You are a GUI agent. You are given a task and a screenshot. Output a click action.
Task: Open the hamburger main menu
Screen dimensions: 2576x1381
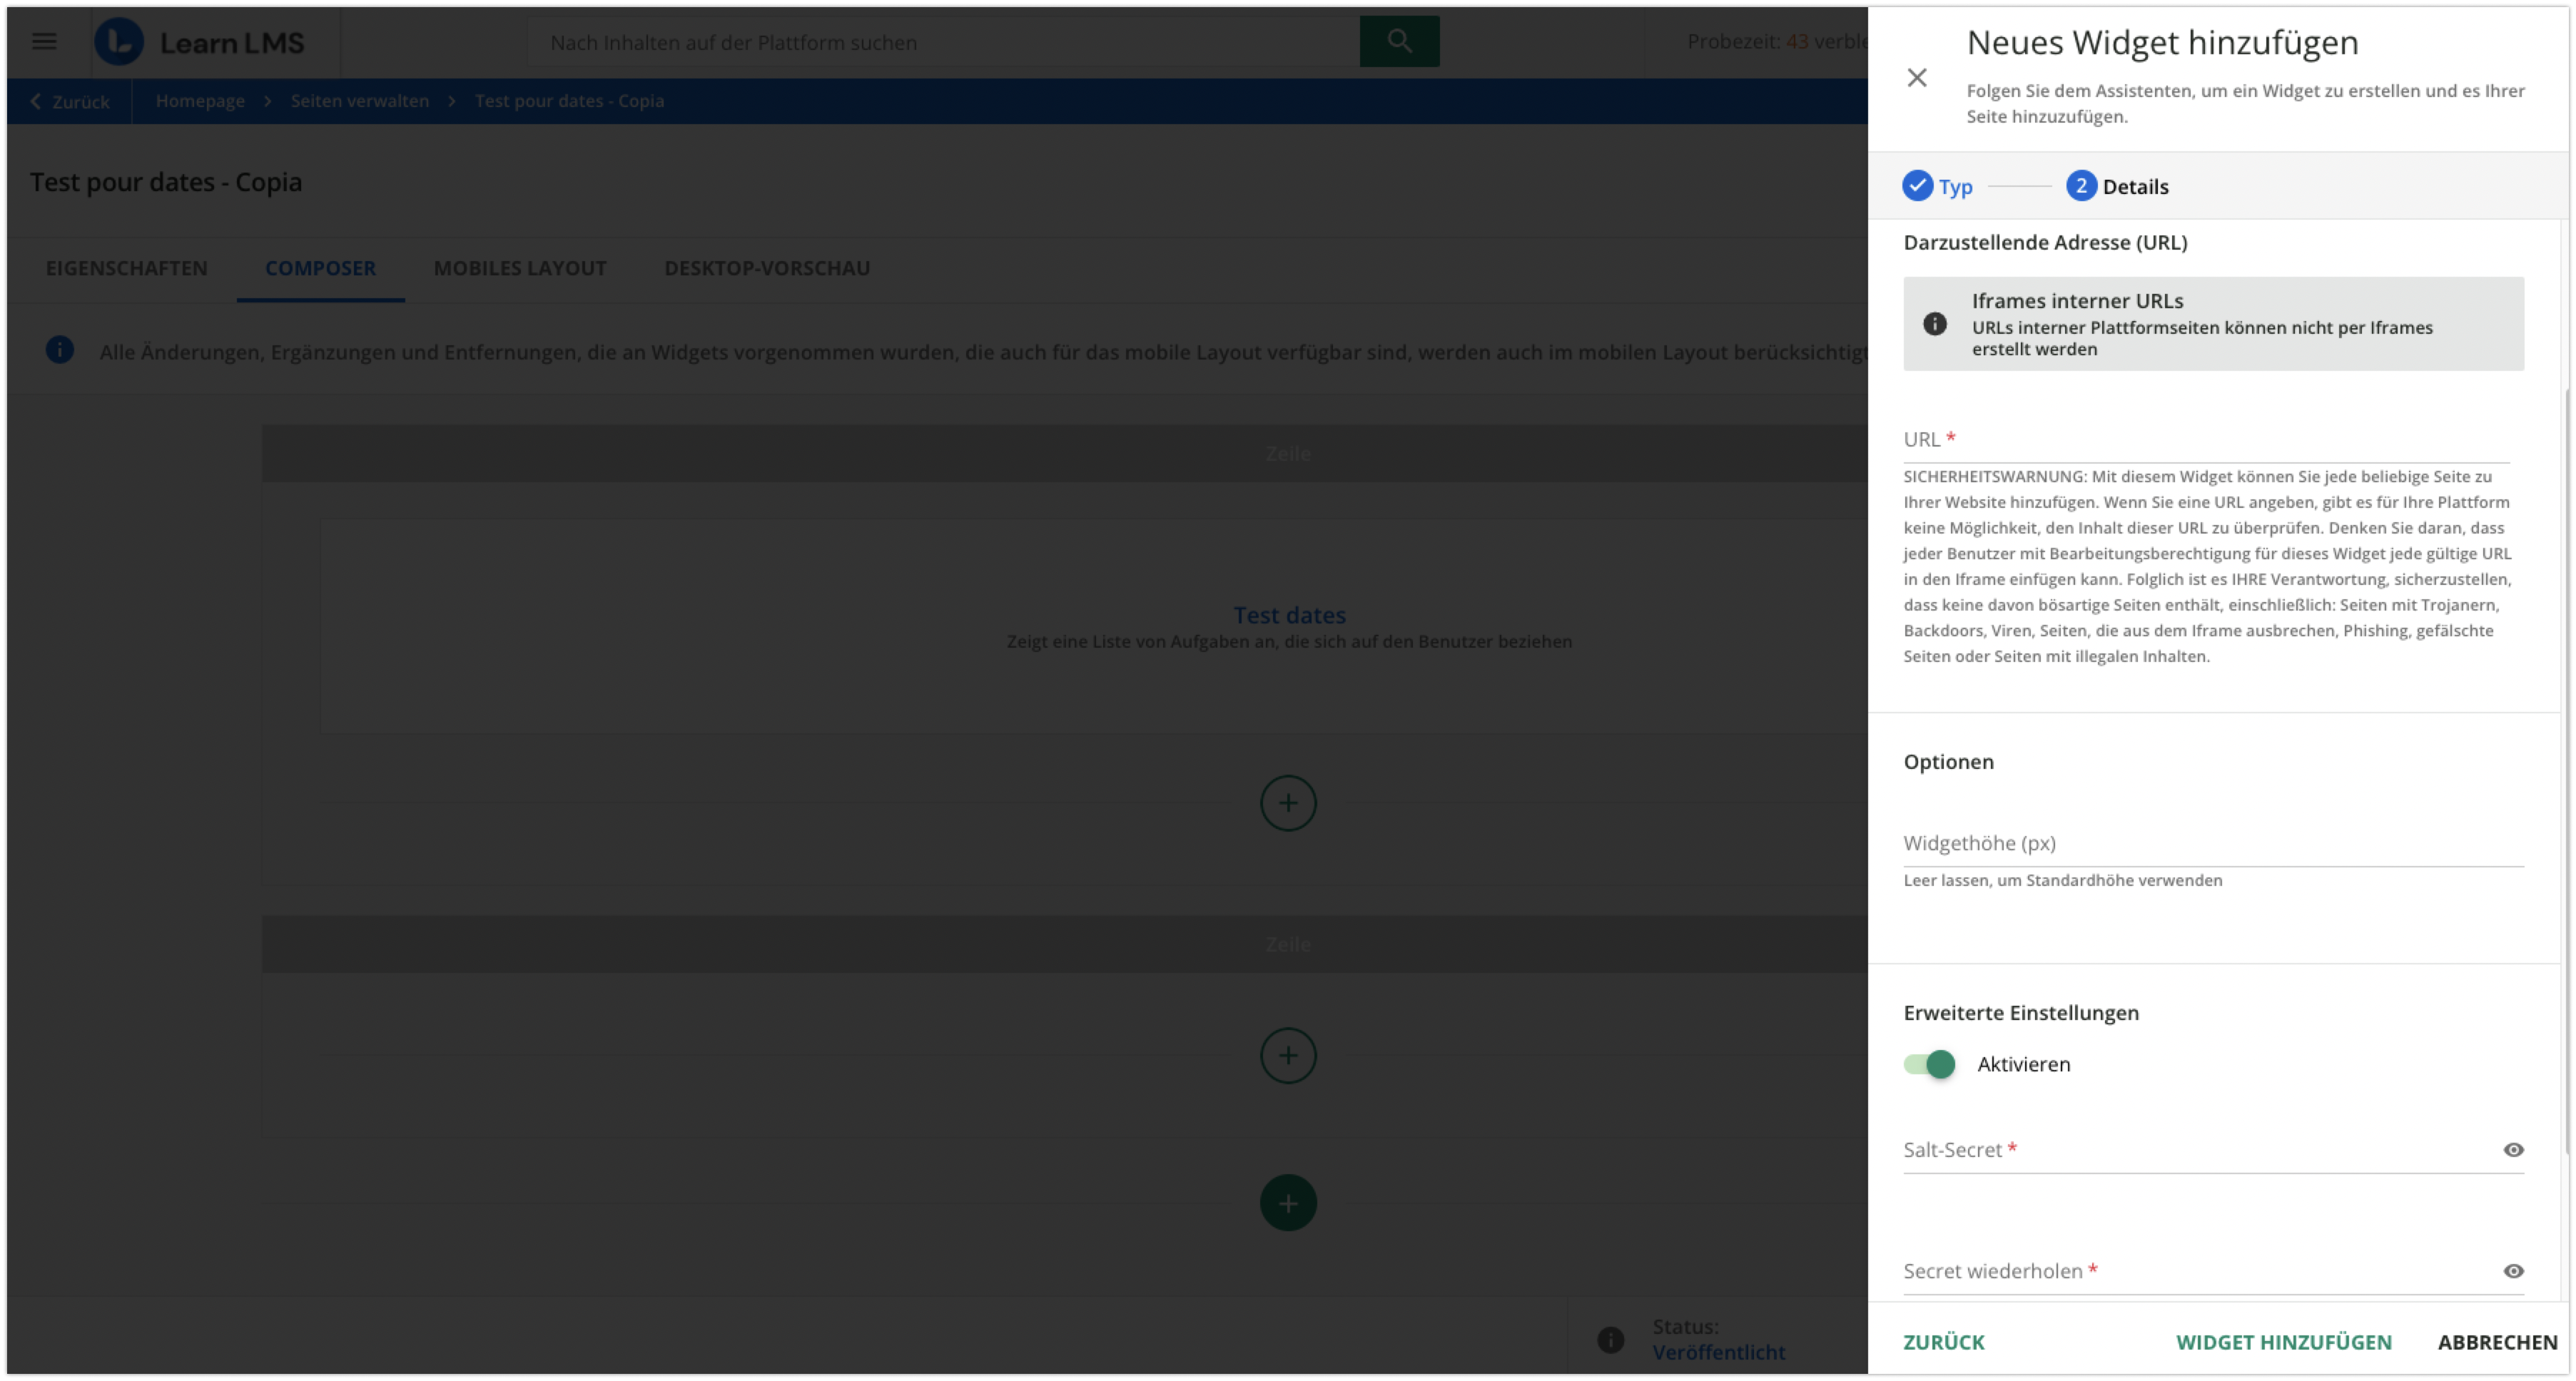click(x=44, y=41)
